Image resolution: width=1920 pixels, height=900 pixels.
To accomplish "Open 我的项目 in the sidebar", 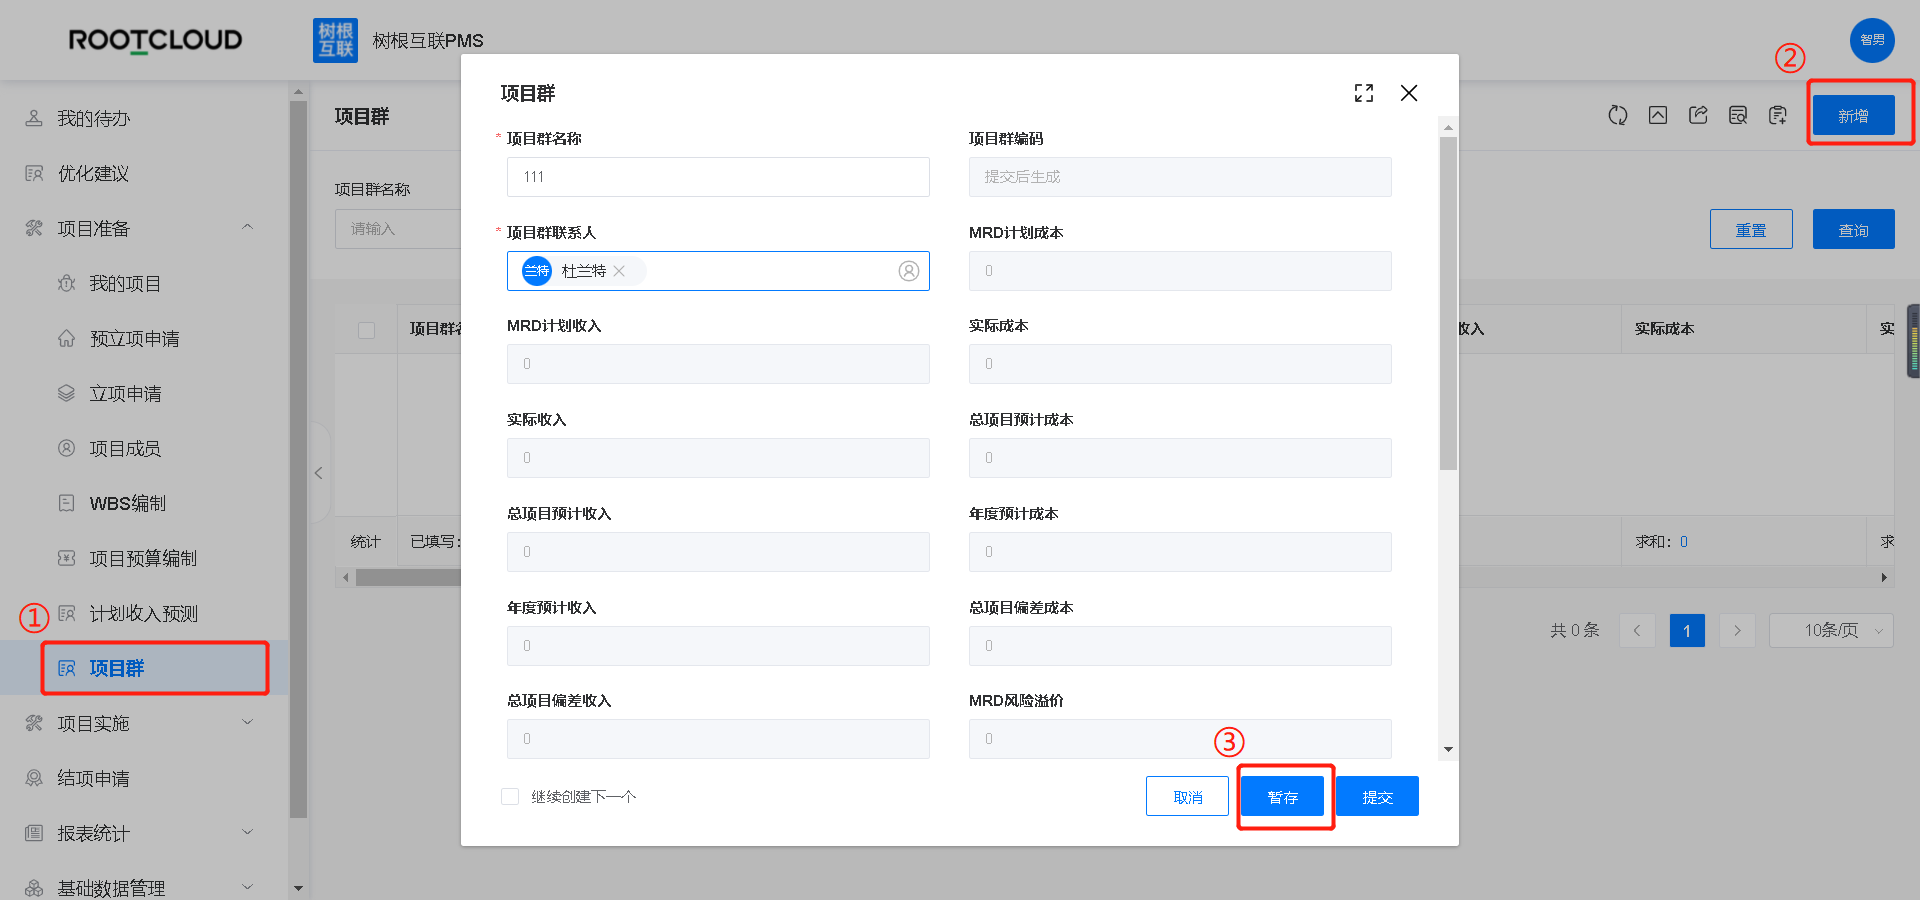I will (x=125, y=283).
